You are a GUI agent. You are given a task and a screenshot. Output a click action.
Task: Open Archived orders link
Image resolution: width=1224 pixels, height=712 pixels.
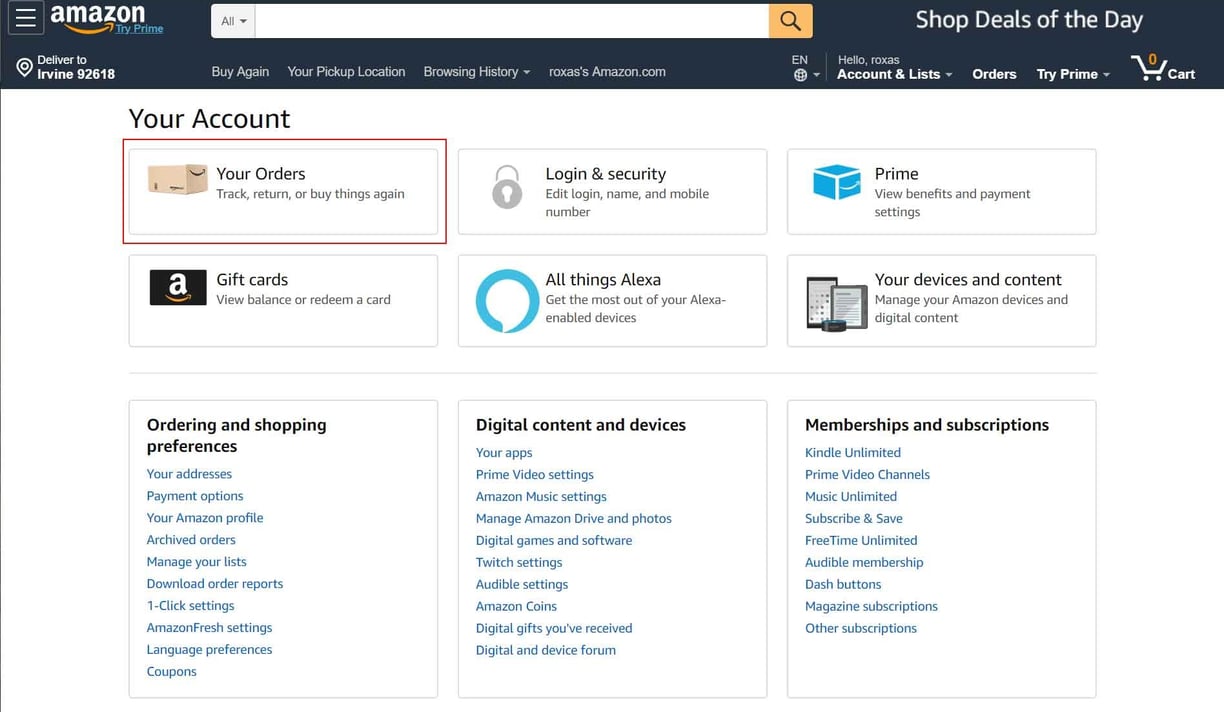tap(191, 540)
